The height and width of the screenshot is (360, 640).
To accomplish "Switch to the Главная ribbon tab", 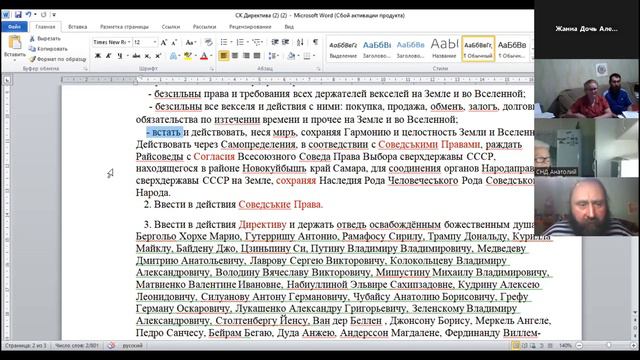I will [x=45, y=27].
